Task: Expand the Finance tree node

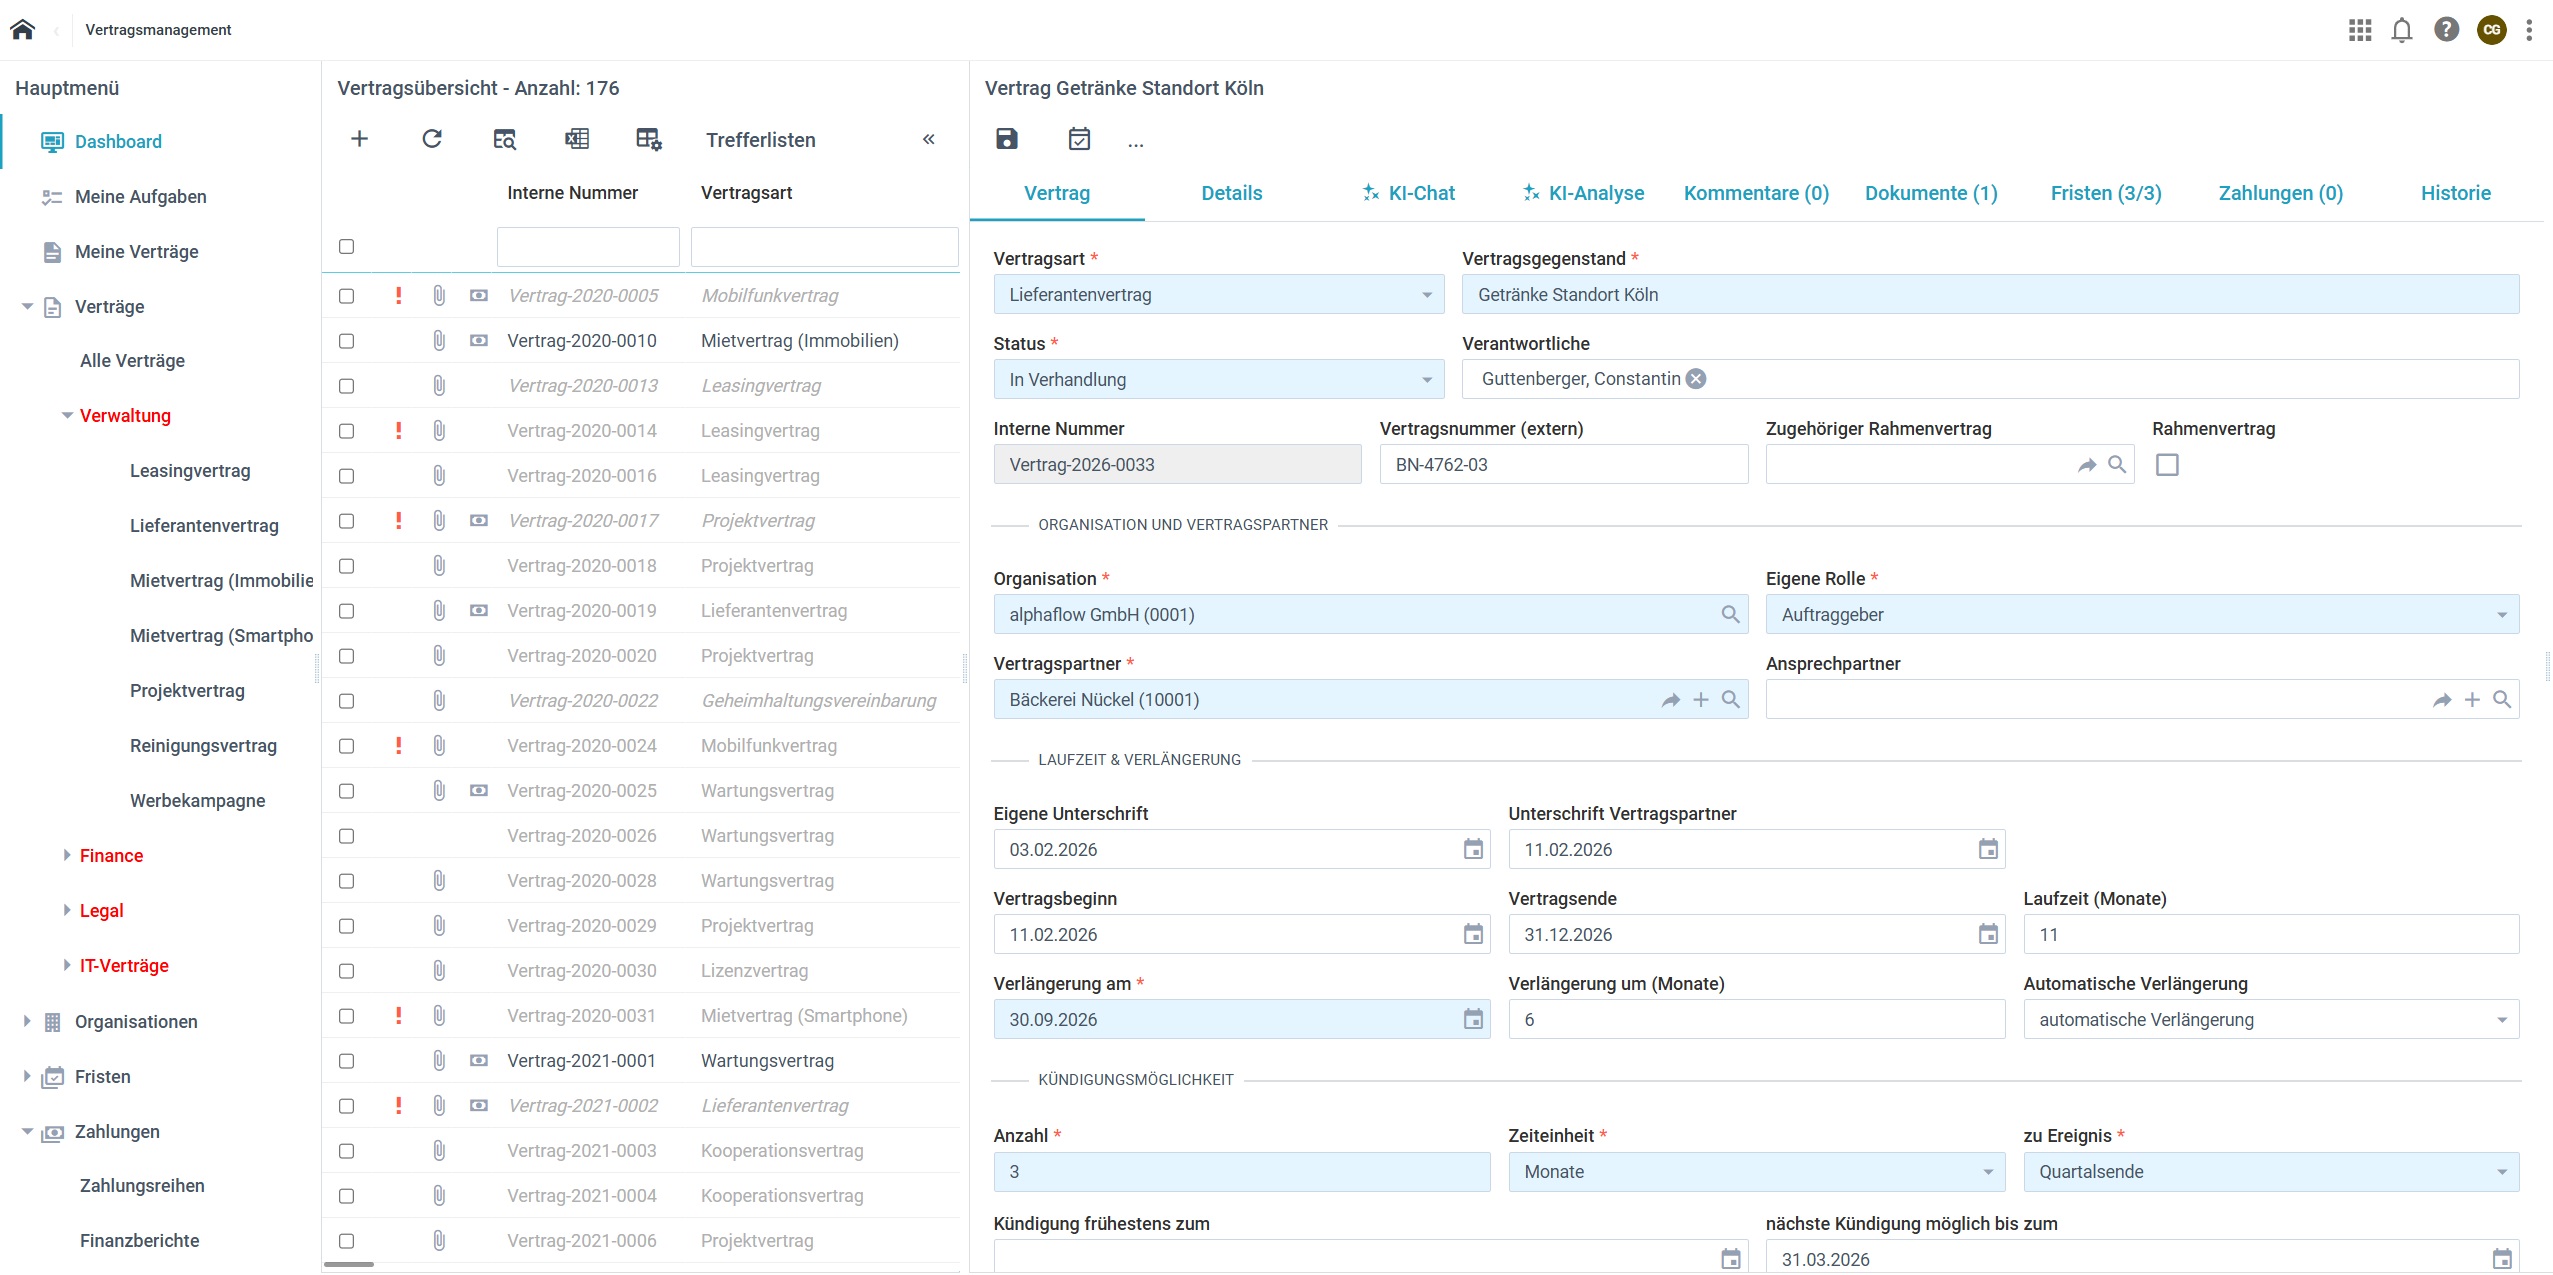Action: tap(67, 855)
